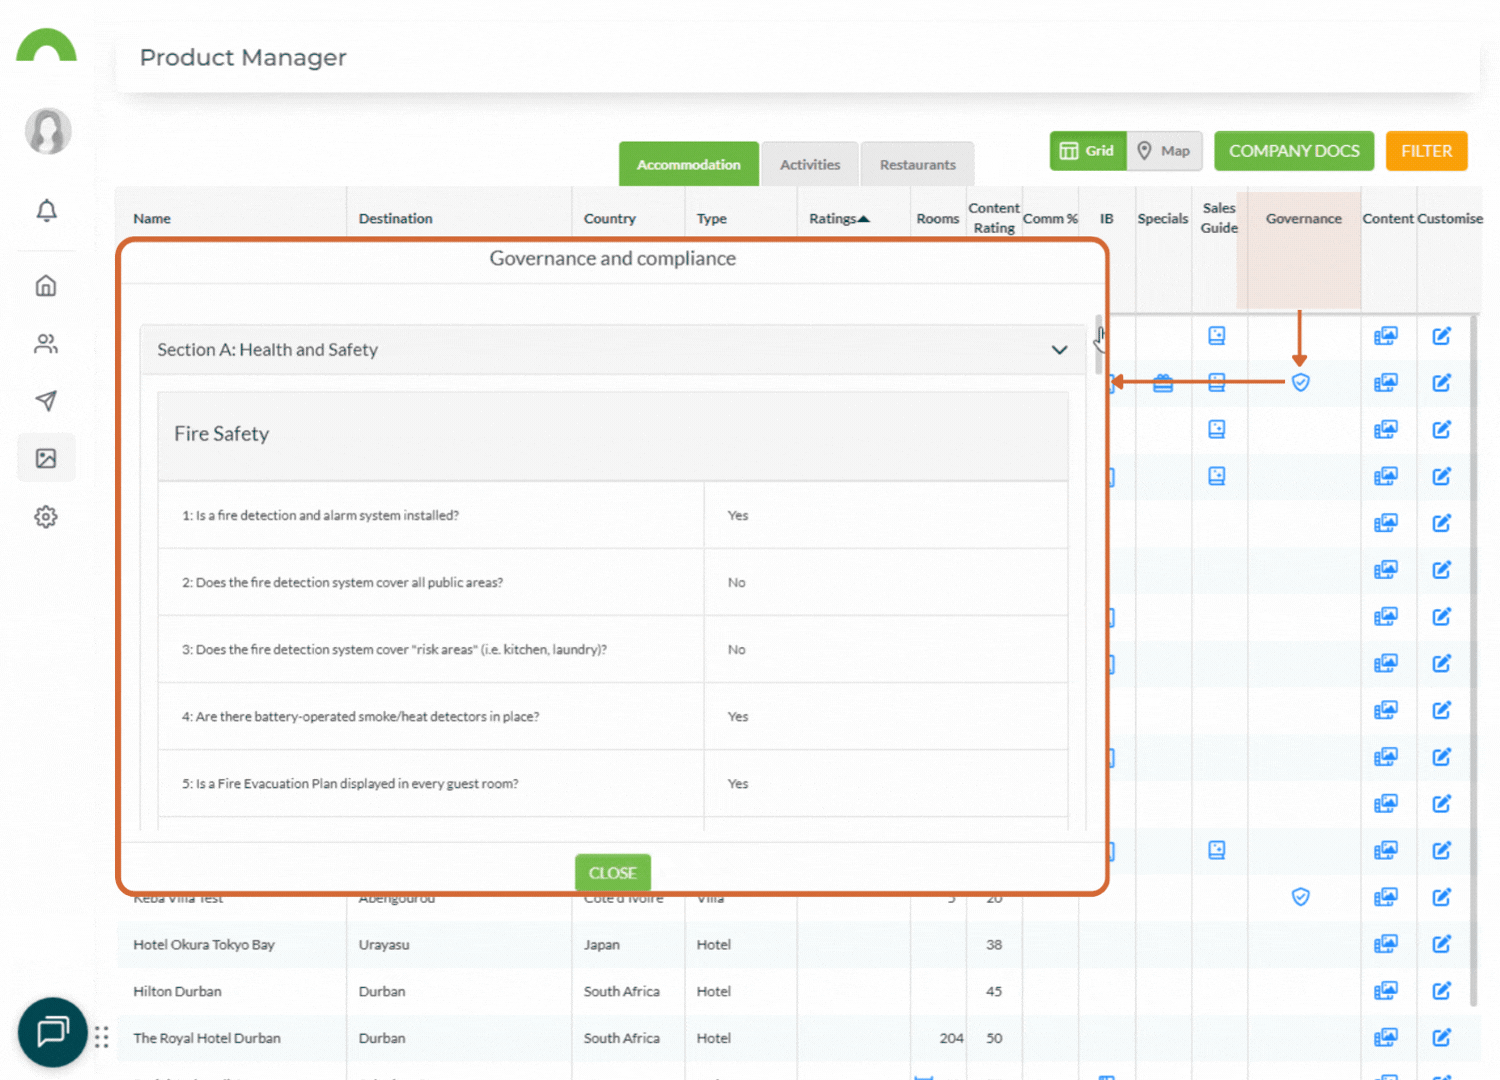Open Content gallery icon for The Royal Hotel Durban
Image resolution: width=1500 pixels, height=1080 pixels.
point(1387,1038)
